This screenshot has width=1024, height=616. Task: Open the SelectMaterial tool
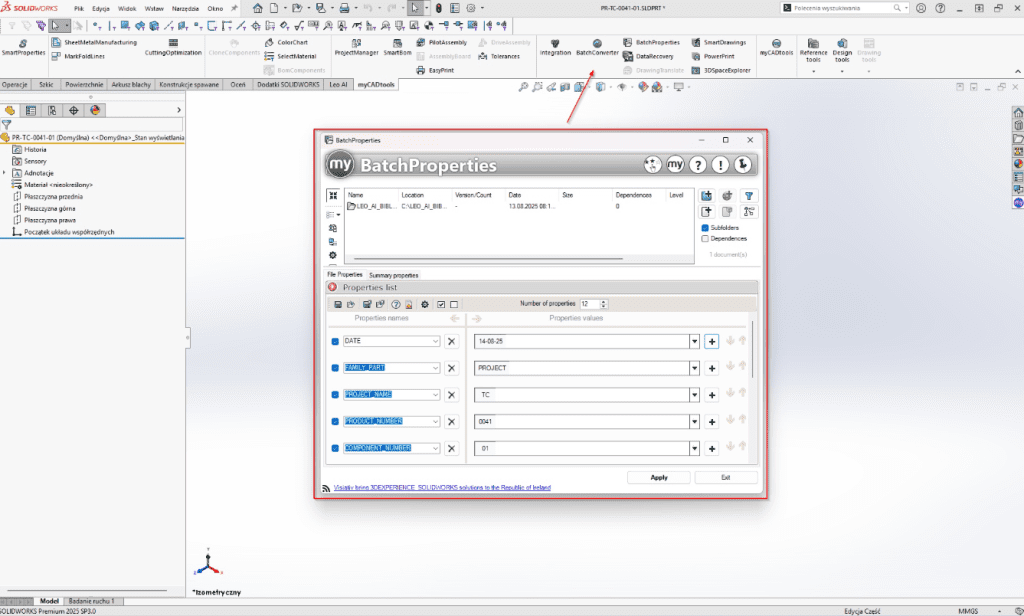[290, 56]
